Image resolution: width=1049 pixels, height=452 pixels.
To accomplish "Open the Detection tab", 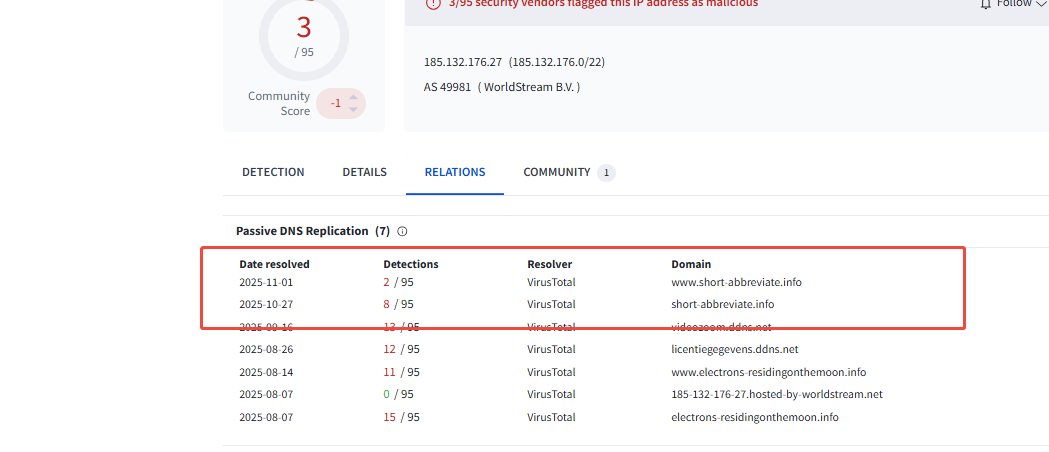I will [x=273, y=172].
